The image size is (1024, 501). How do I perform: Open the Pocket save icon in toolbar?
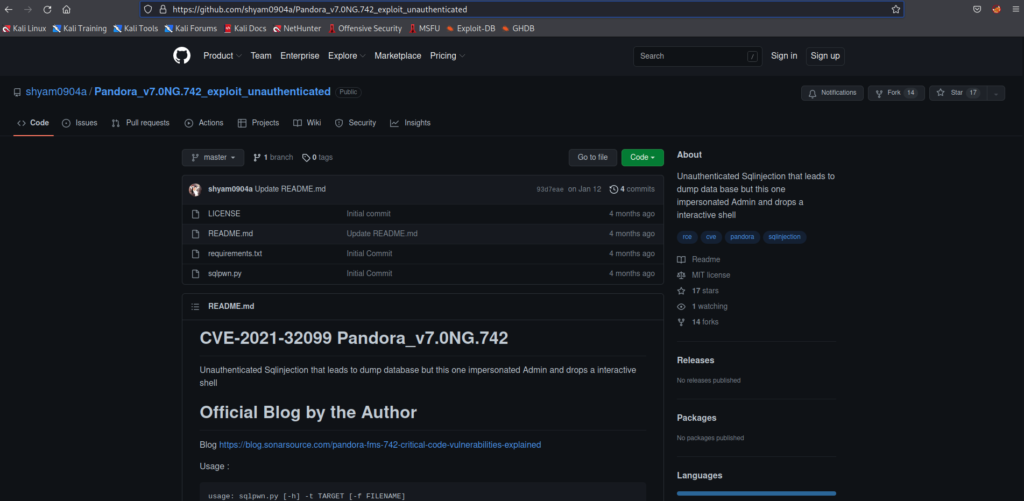977,10
